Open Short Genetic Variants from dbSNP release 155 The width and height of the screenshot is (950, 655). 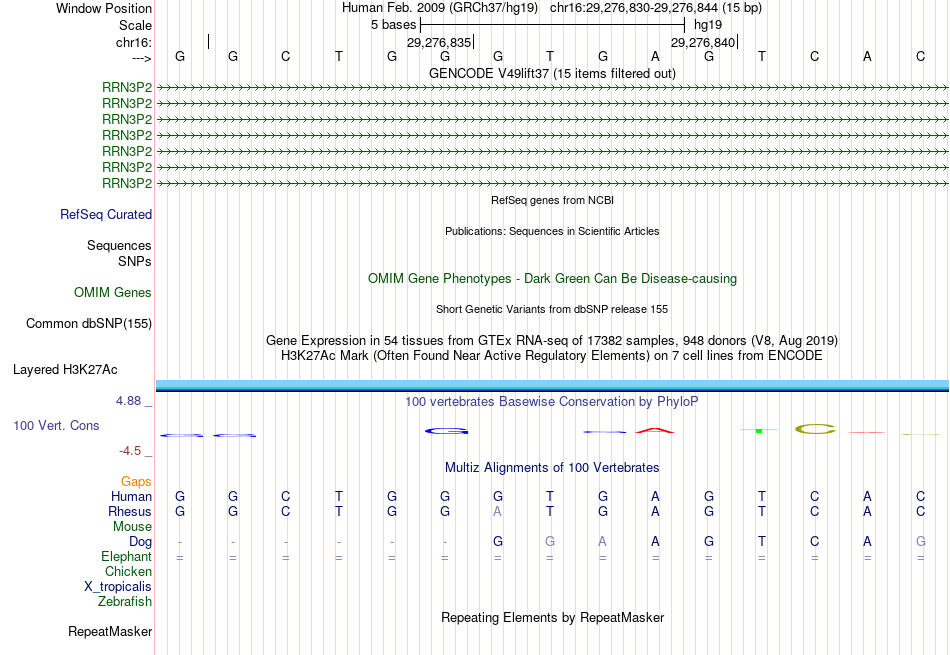tap(552, 309)
